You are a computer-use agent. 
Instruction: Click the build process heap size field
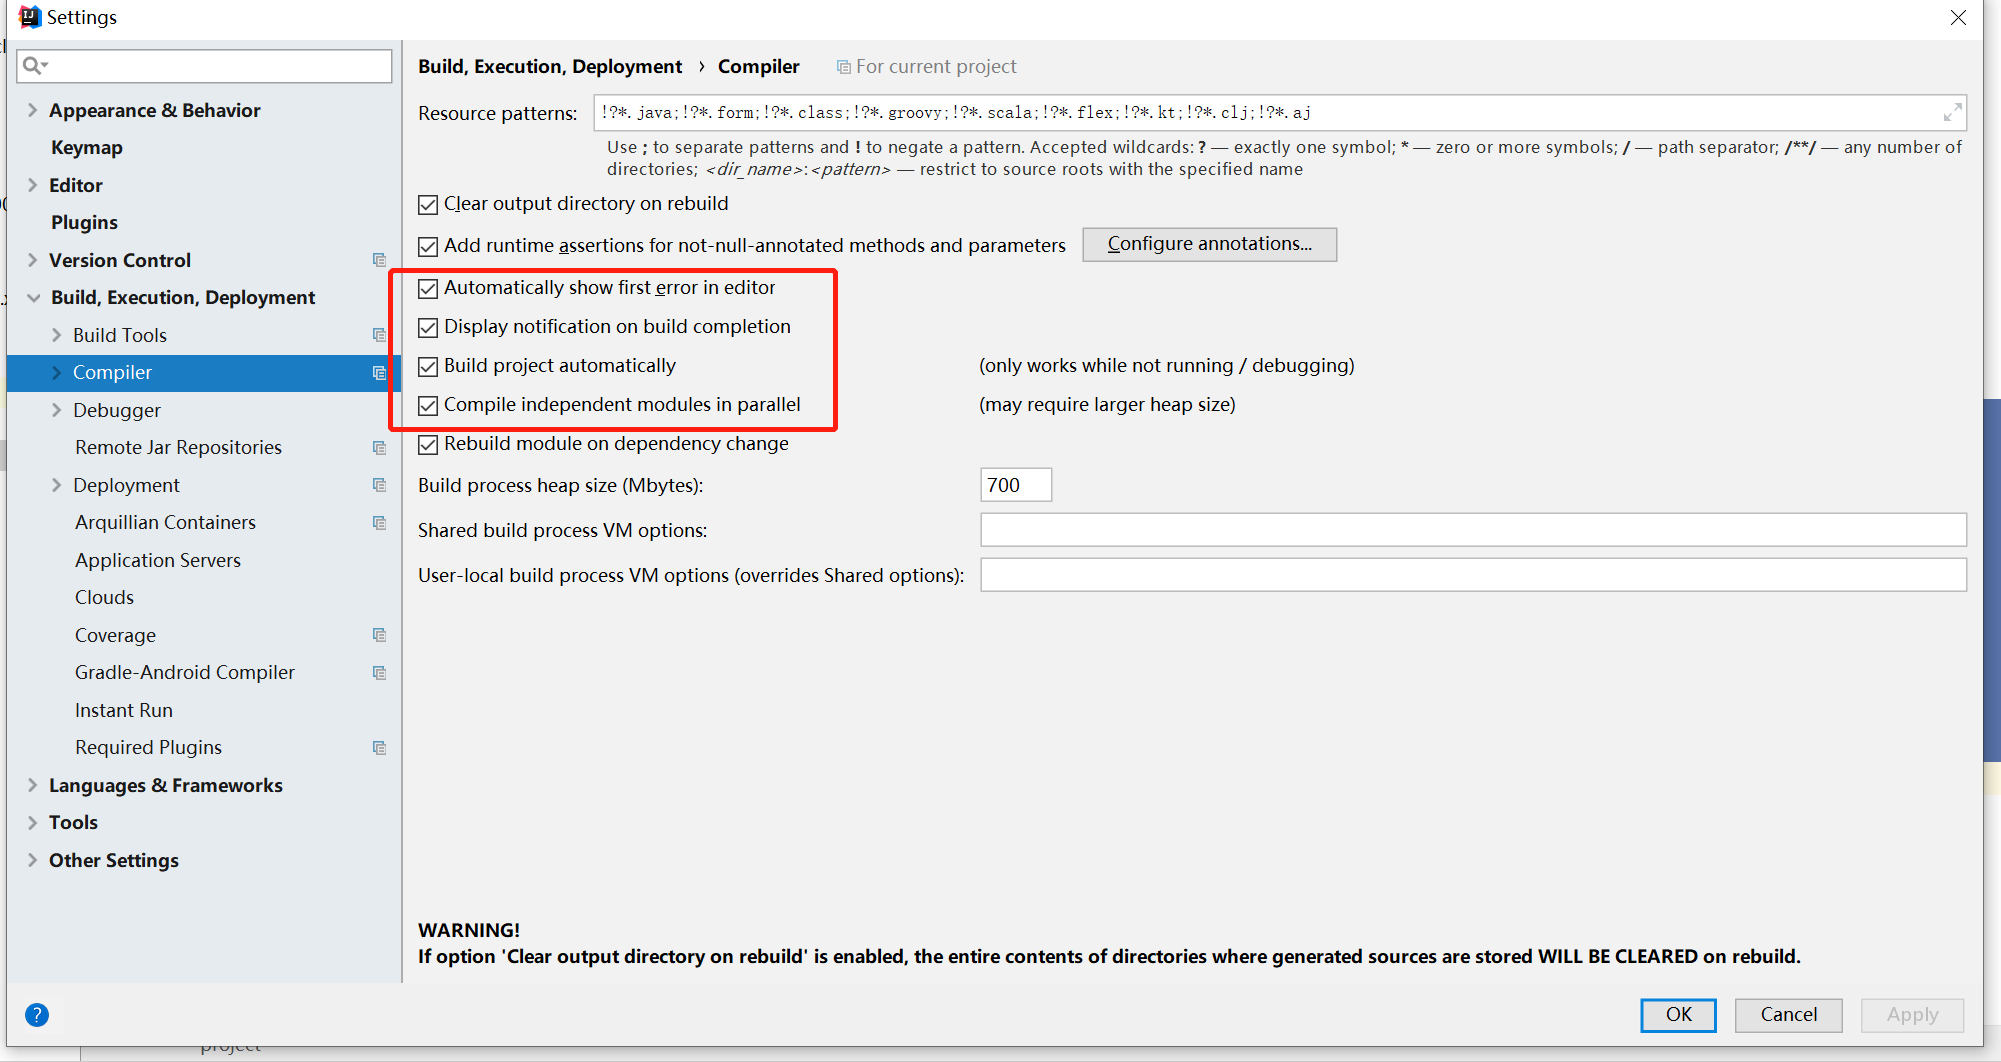pos(1015,484)
